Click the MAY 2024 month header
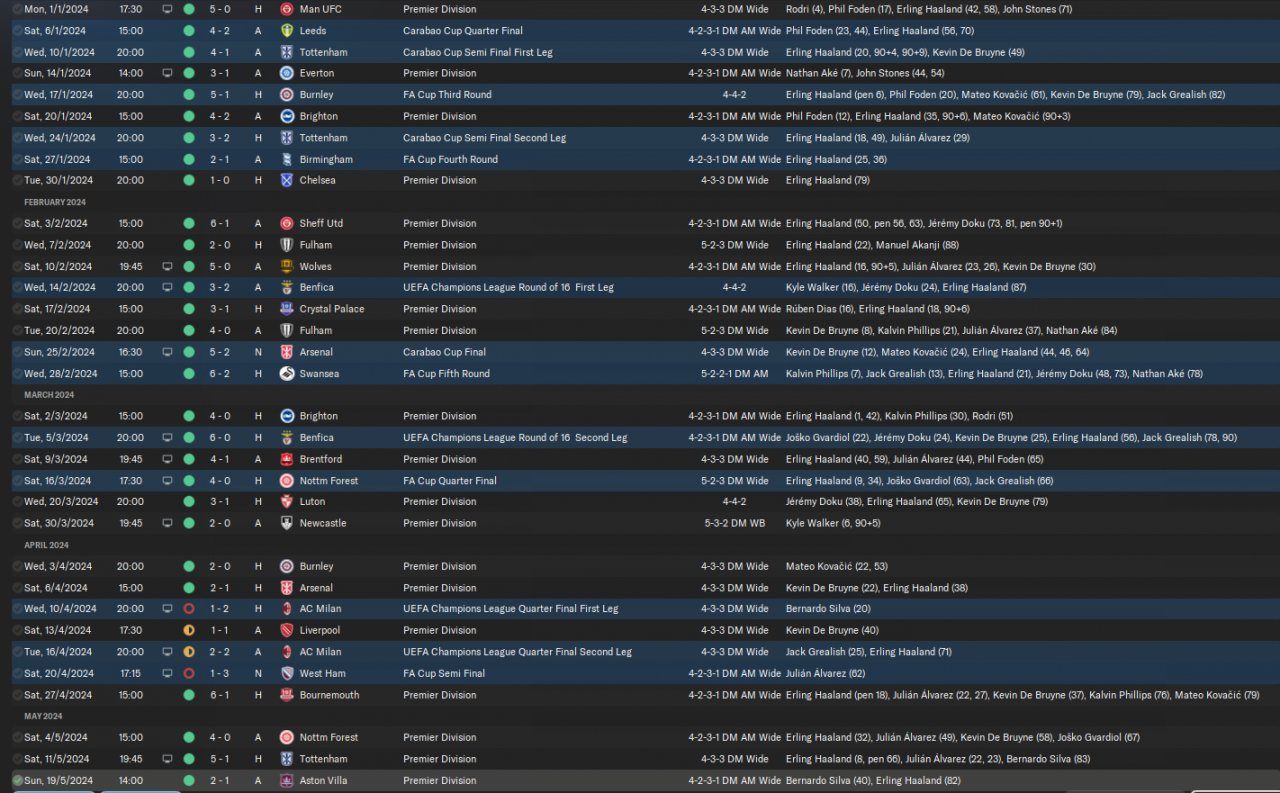The height and width of the screenshot is (793, 1280). [43, 716]
